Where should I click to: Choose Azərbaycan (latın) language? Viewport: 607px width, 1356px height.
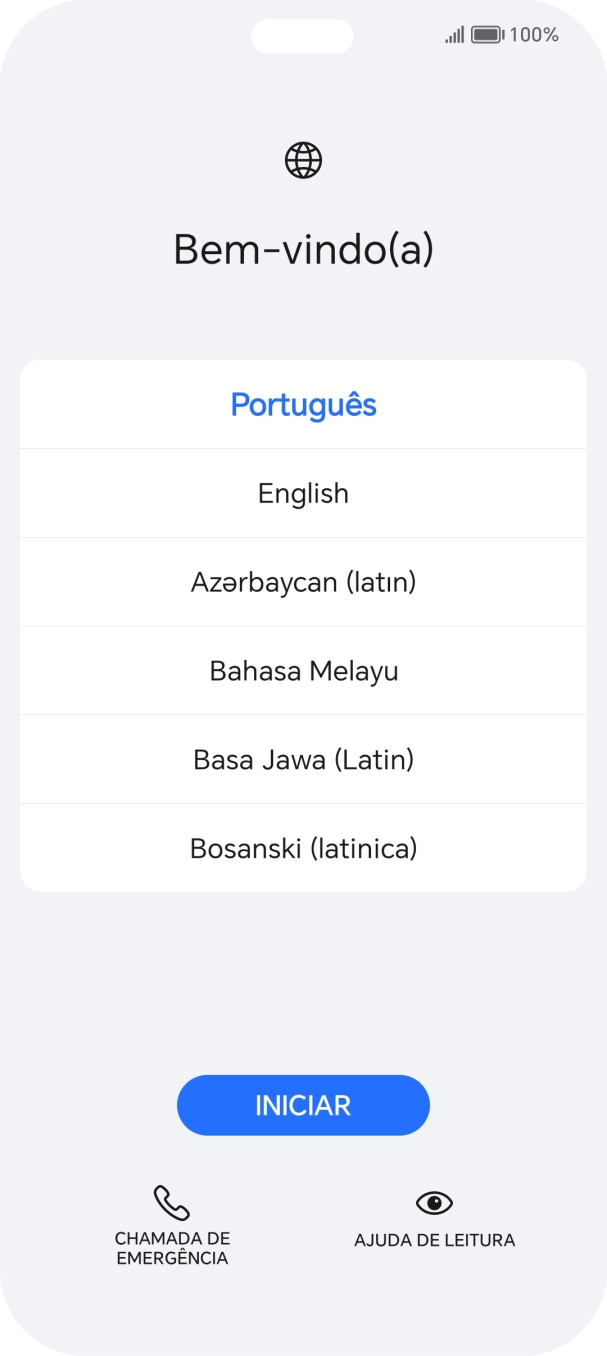(x=303, y=582)
